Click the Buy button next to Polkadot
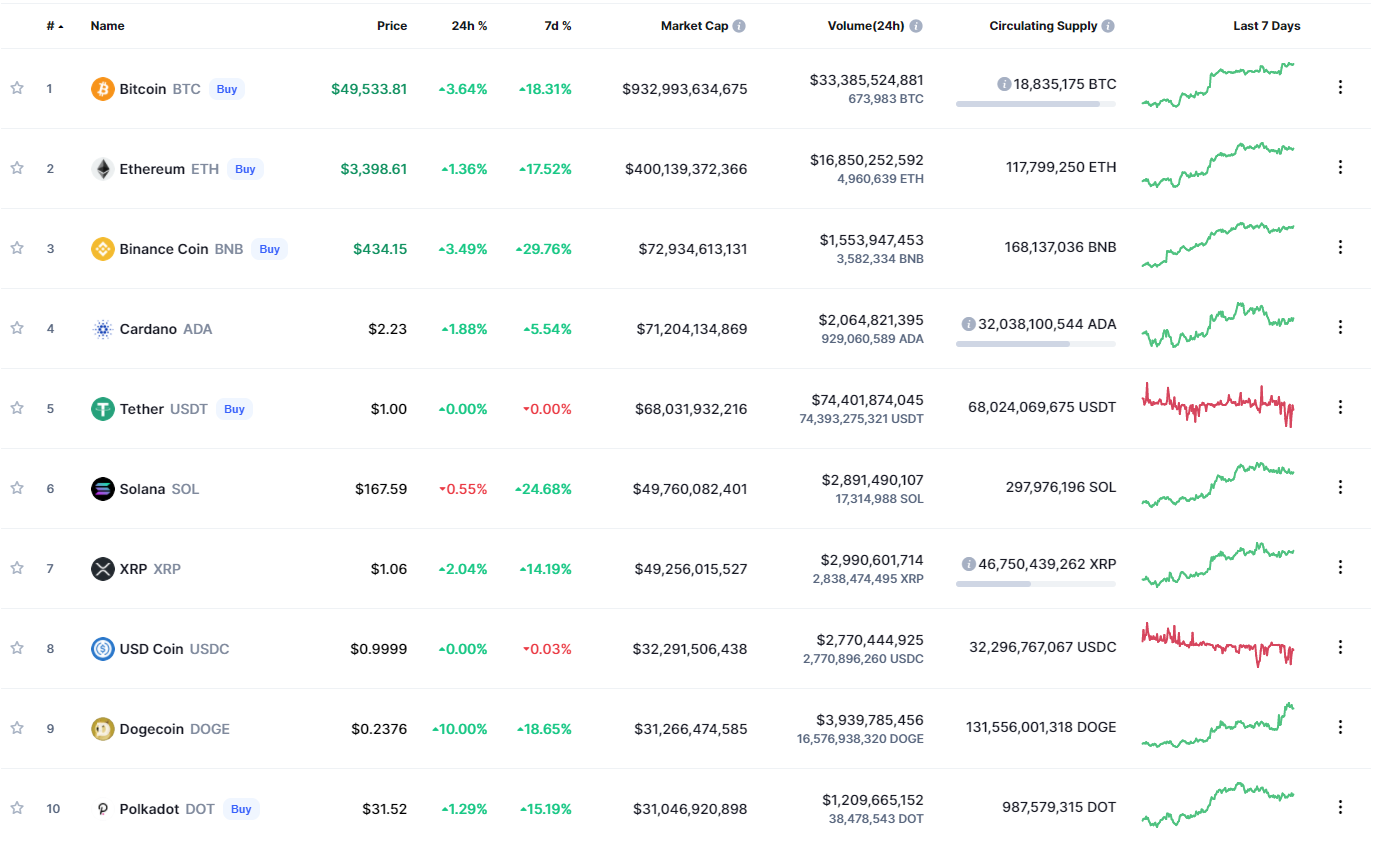This screenshot has width=1373, height=848. (x=241, y=809)
